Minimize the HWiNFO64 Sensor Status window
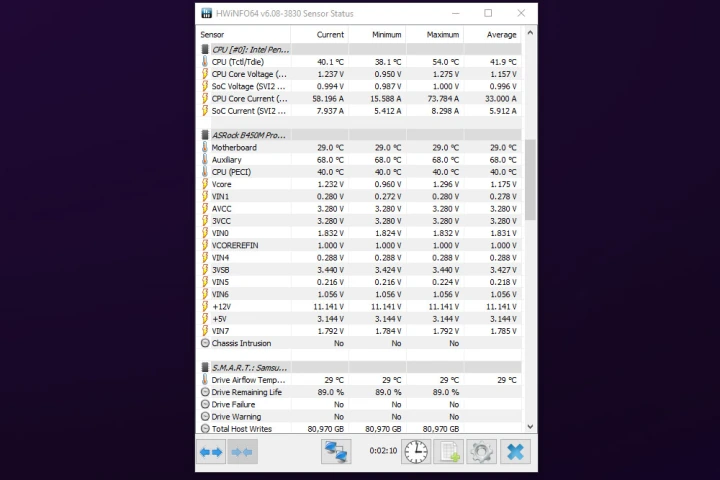 (x=455, y=13)
